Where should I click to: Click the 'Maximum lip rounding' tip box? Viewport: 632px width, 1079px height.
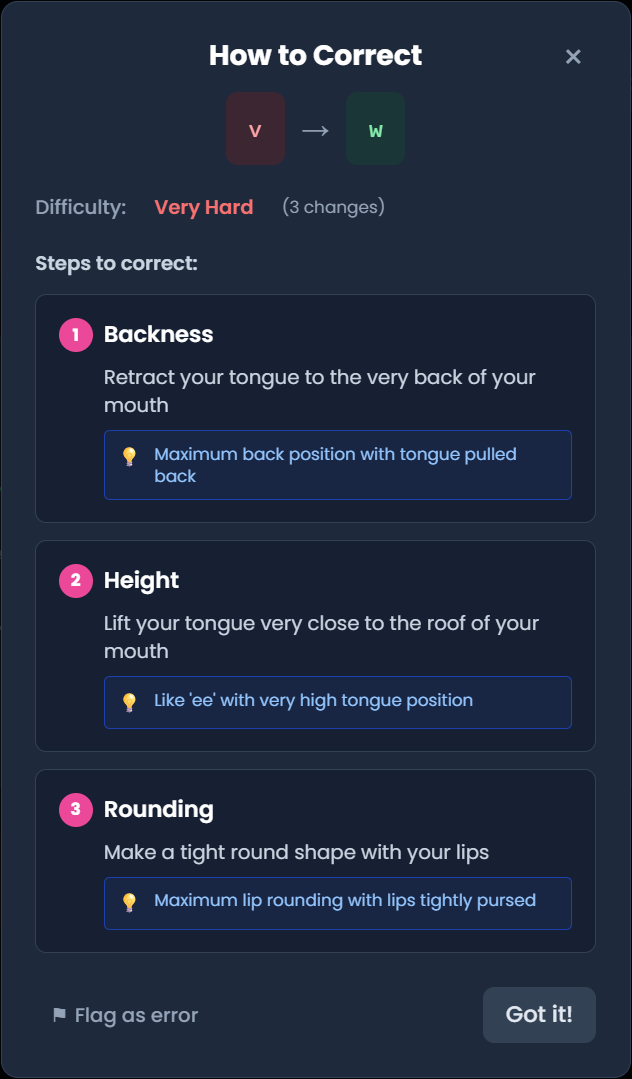coord(338,903)
